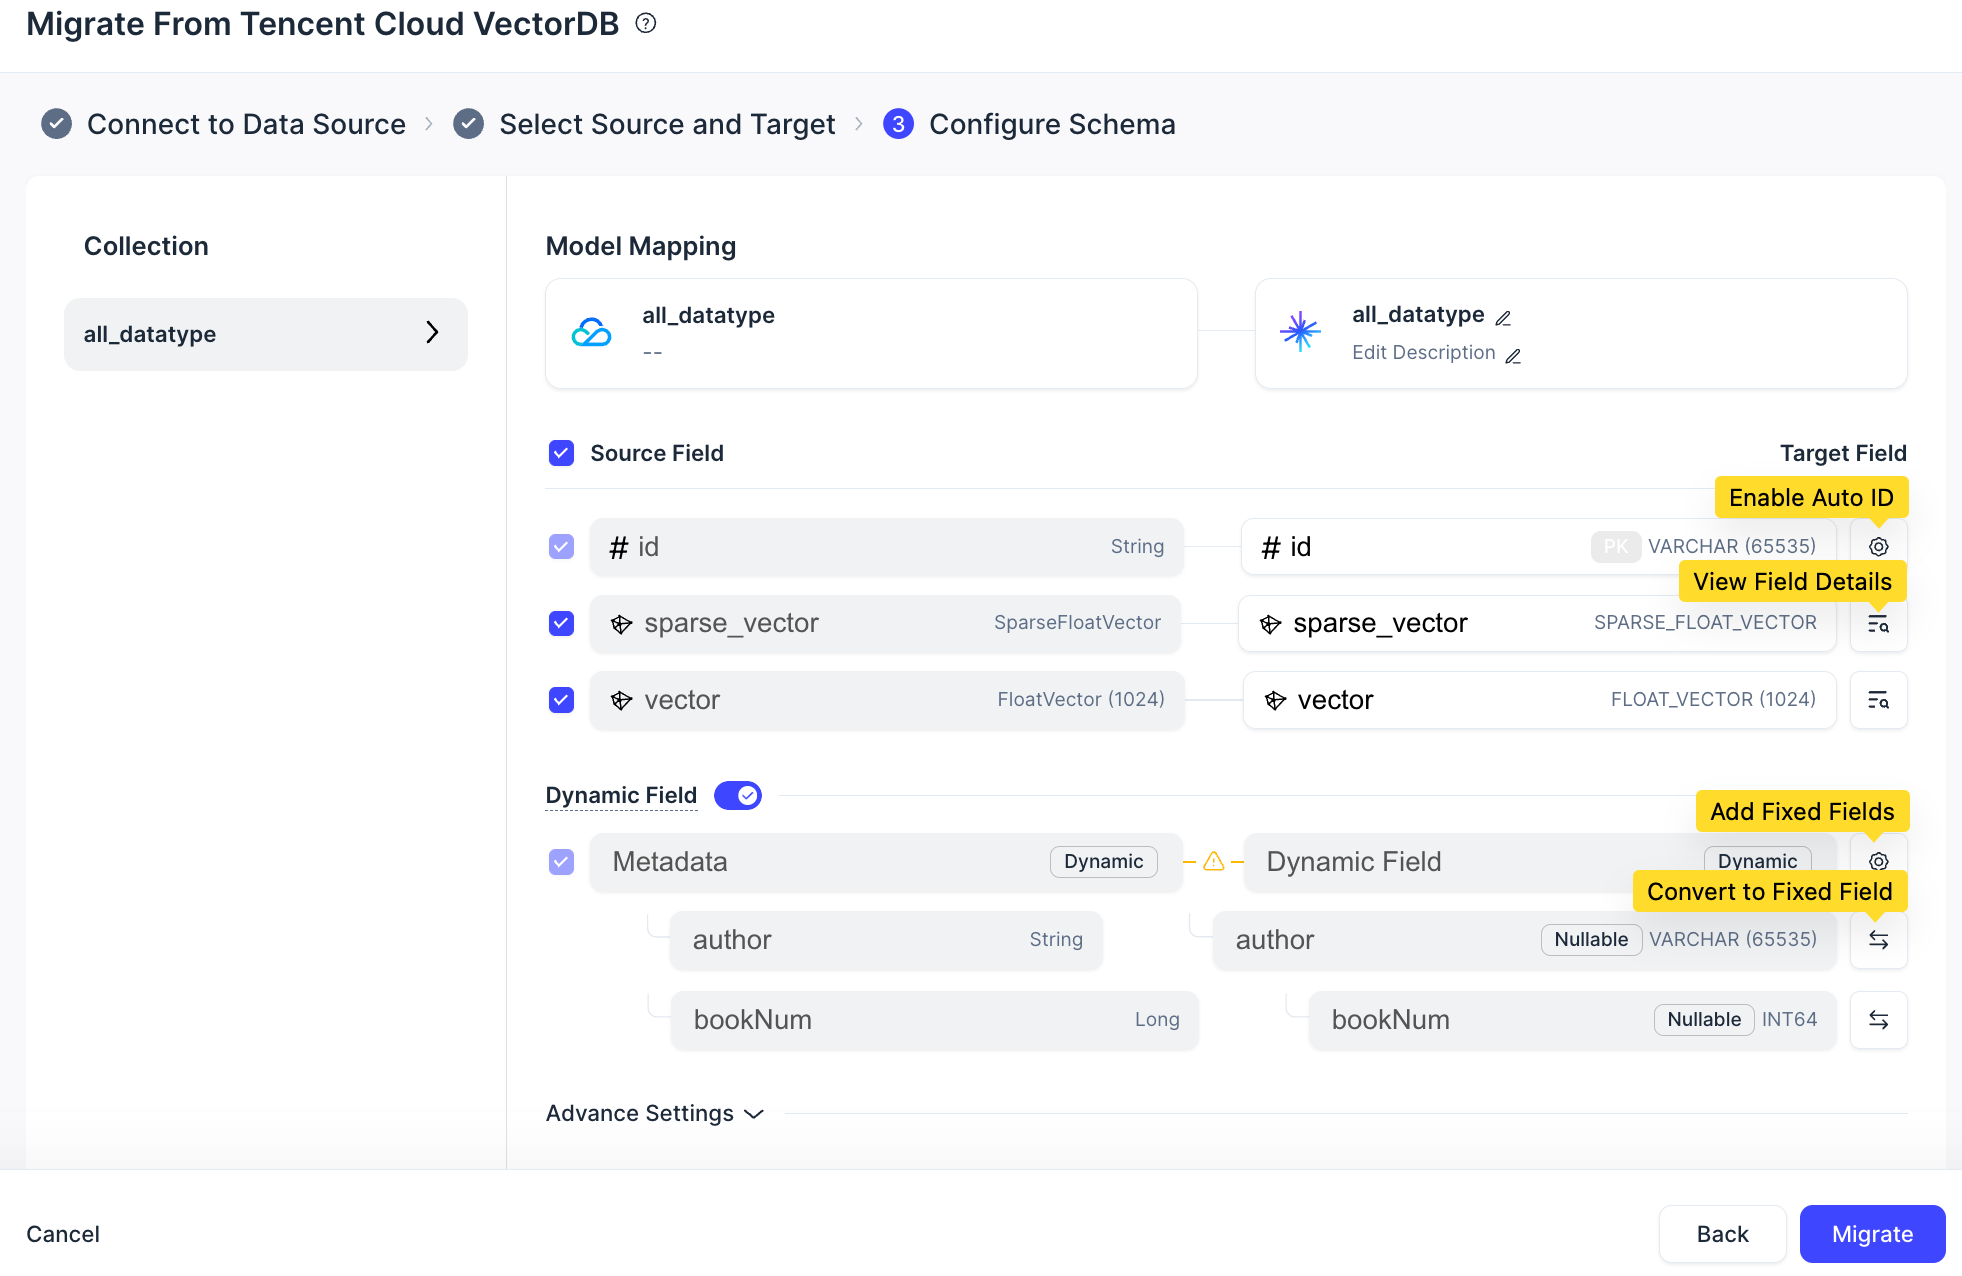Turn off the Dynamic Field switch

click(x=738, y=795)
